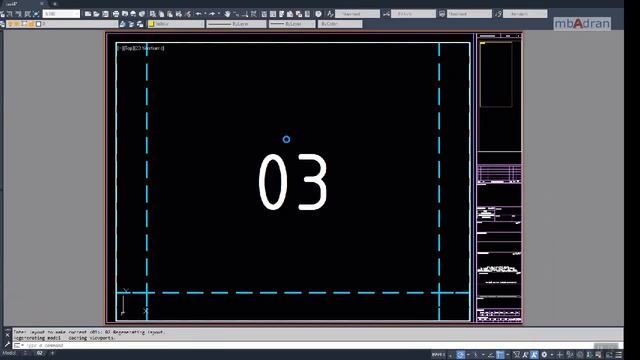
Task: Open the Sheet Set Manager icon
Action: pyautogui.click(x=290, y=14)
